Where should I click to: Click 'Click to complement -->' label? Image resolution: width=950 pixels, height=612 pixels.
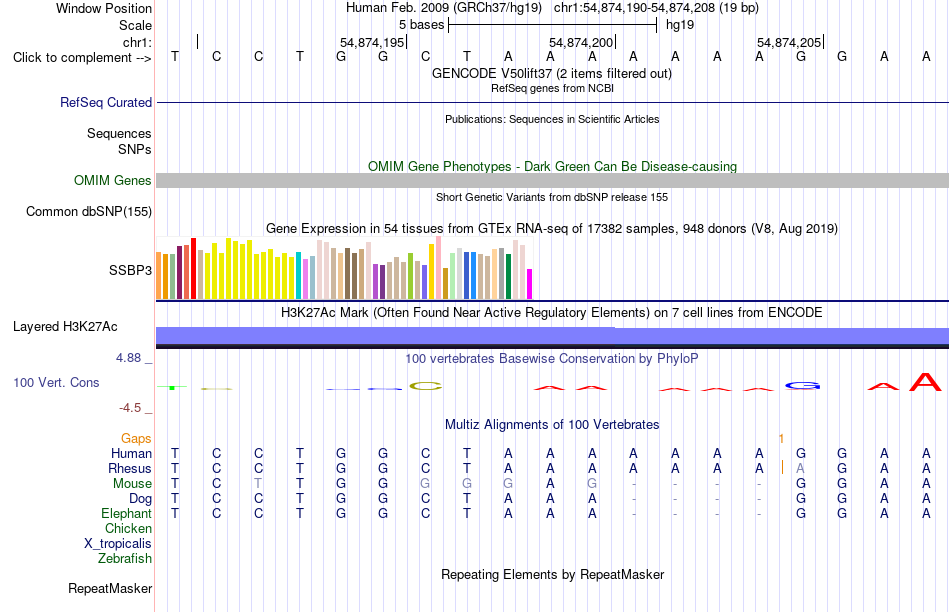point(82,58)
